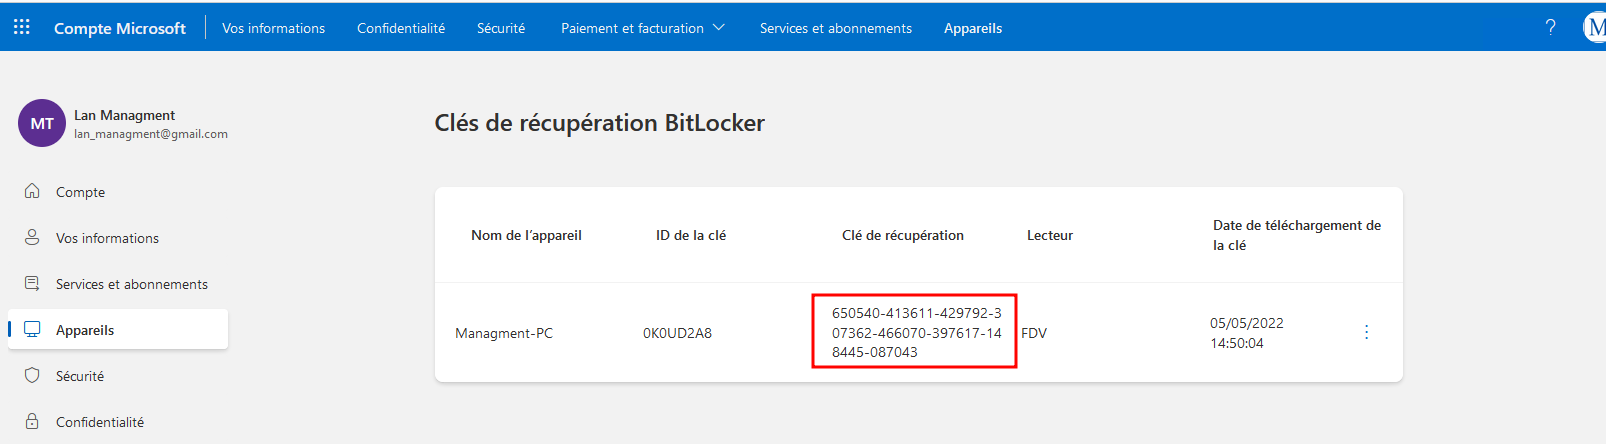Open the Vos informations top menu
This screenshot has height=444, width=1606.
[273, 28]
